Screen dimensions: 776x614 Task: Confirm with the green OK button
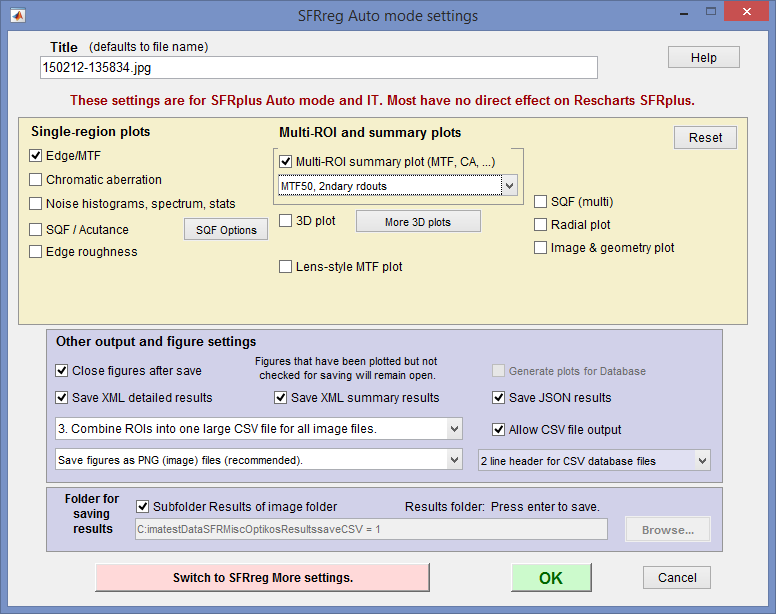[551, 577]
